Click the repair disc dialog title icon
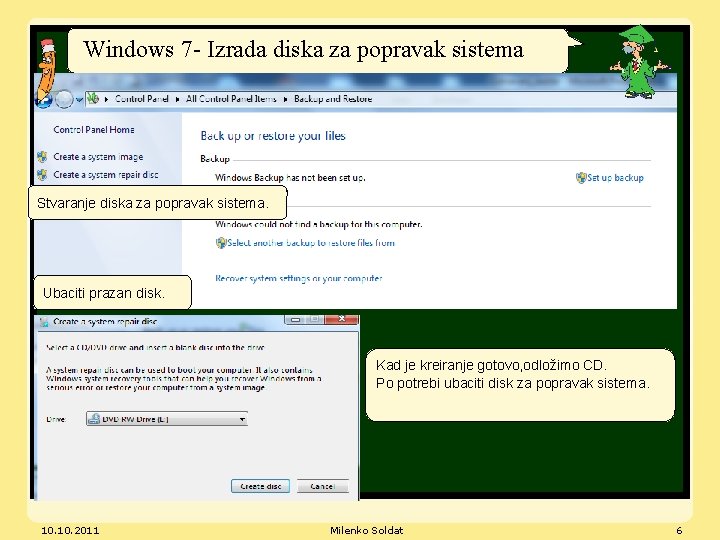Viewport: 720px width, 540px height. 44,322
